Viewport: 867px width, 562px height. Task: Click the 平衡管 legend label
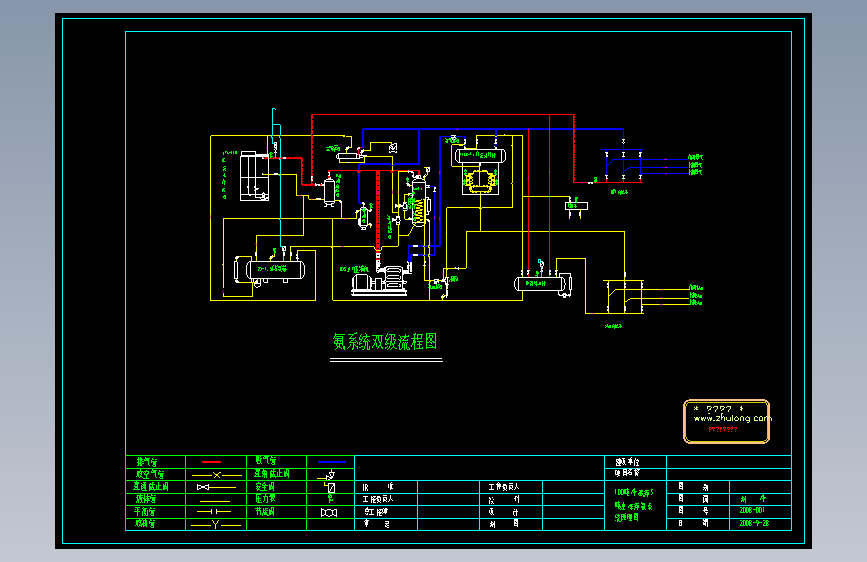[145, 512]
